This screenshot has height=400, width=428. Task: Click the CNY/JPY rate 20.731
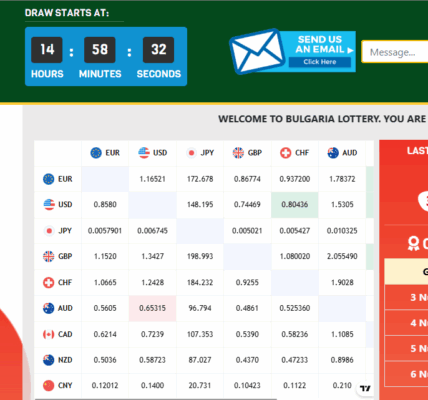coord(200,386)
